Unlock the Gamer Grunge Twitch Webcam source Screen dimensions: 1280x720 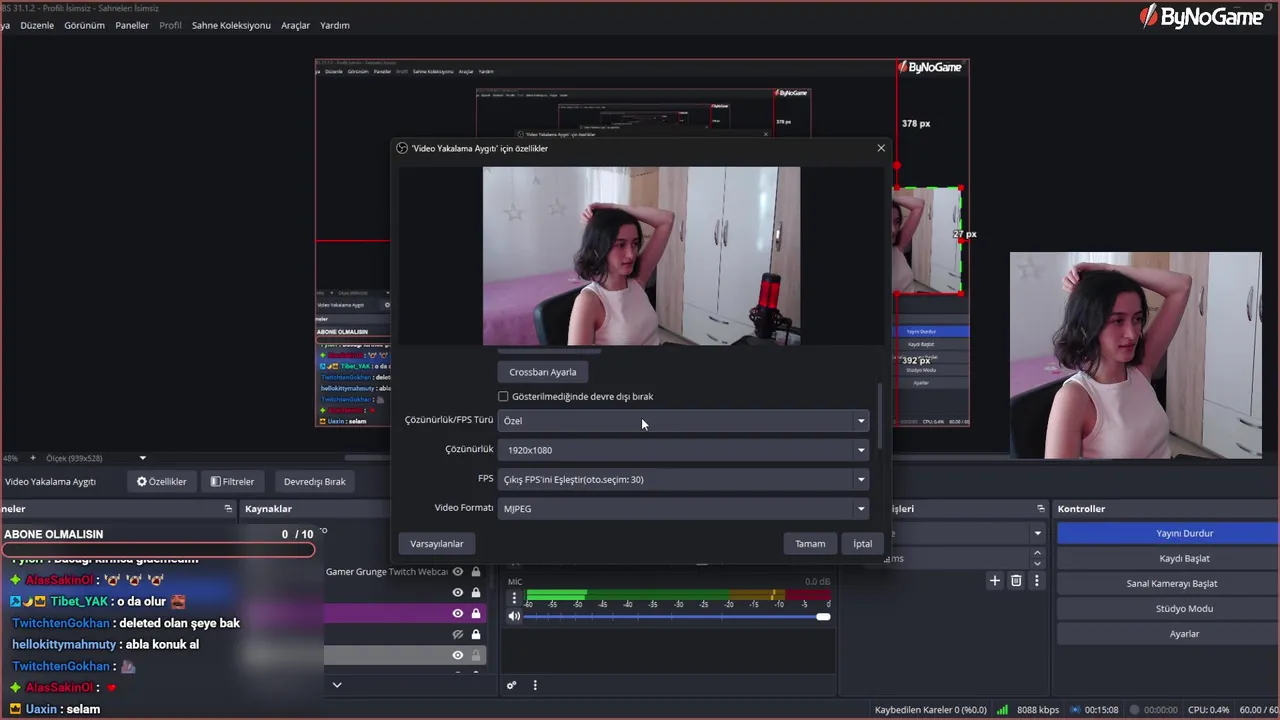[476, 572]
